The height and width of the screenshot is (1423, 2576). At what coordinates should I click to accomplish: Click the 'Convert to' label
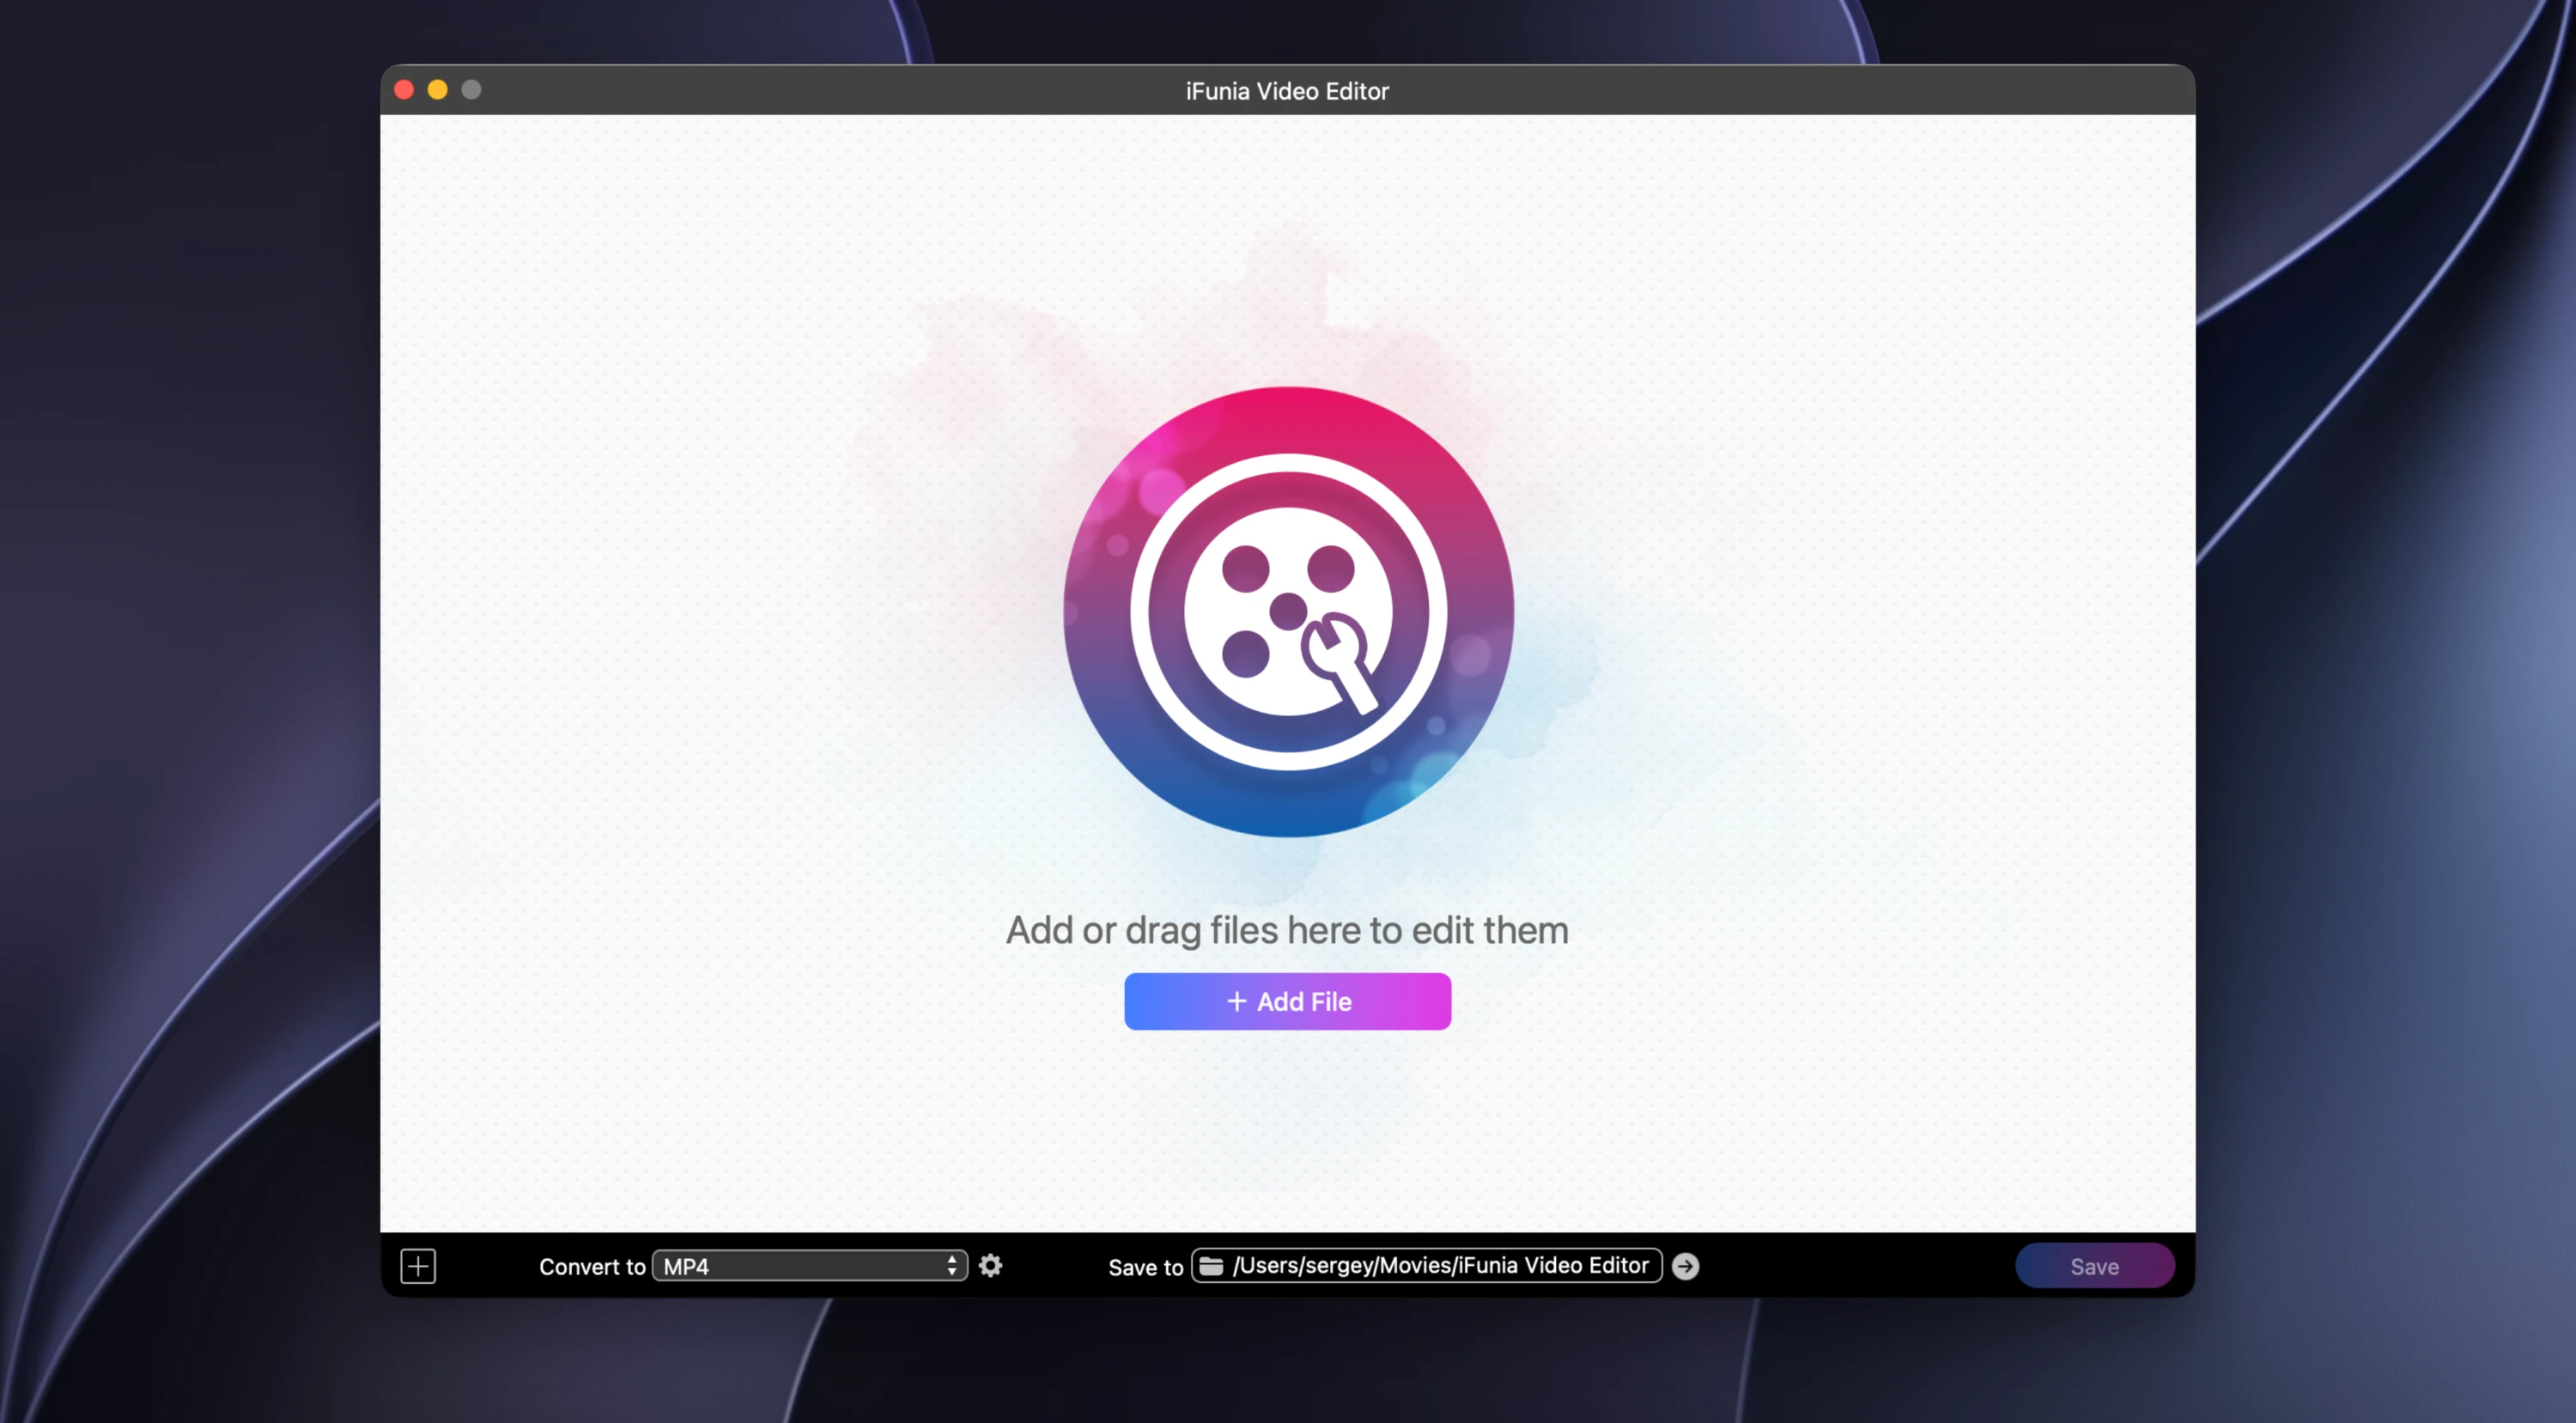point(592,1267)
